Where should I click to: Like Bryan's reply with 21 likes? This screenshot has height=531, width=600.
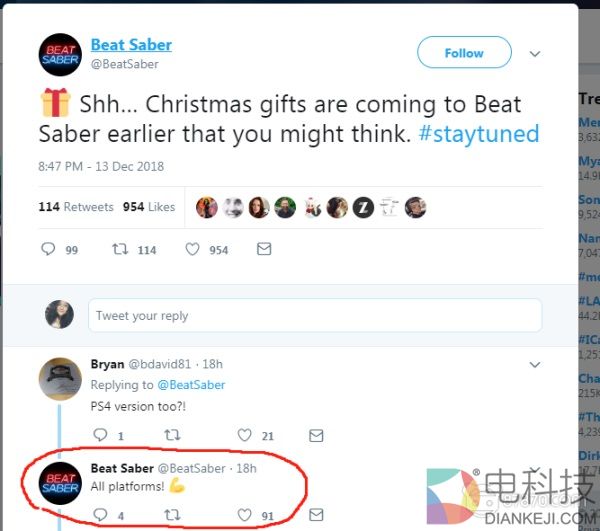click(244, 435)
